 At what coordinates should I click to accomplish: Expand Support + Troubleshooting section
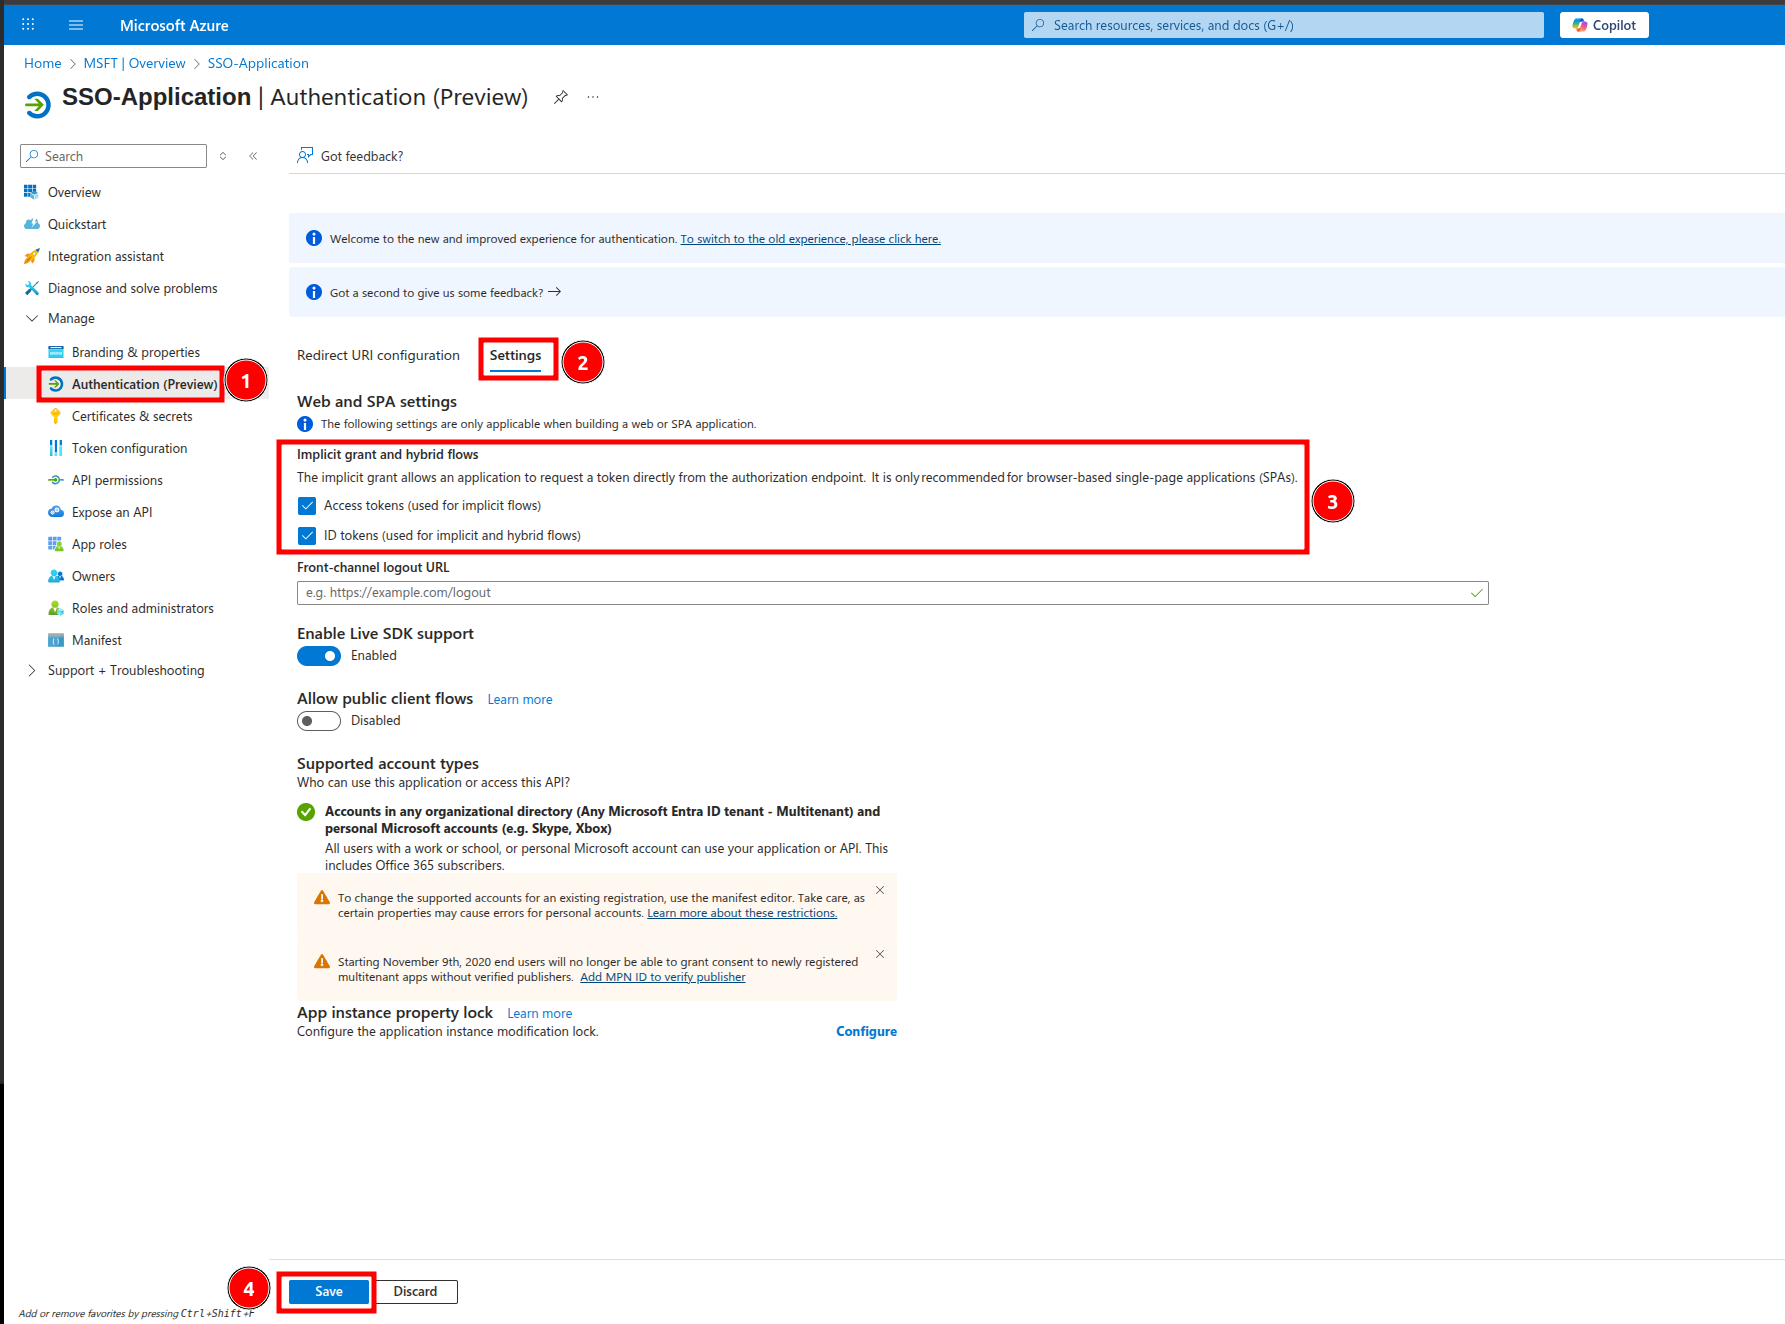click(x=31, y=670)
